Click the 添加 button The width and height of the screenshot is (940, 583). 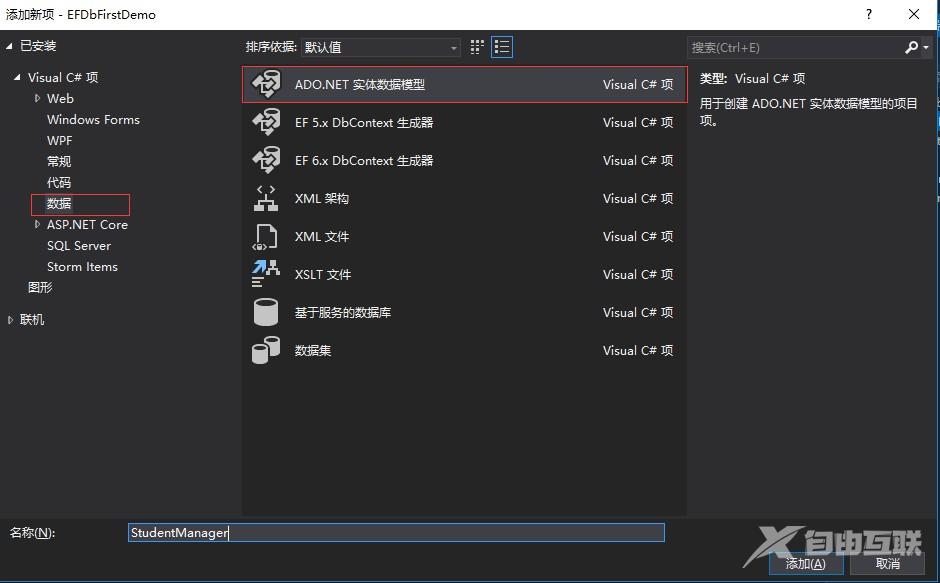click(806, 564)
